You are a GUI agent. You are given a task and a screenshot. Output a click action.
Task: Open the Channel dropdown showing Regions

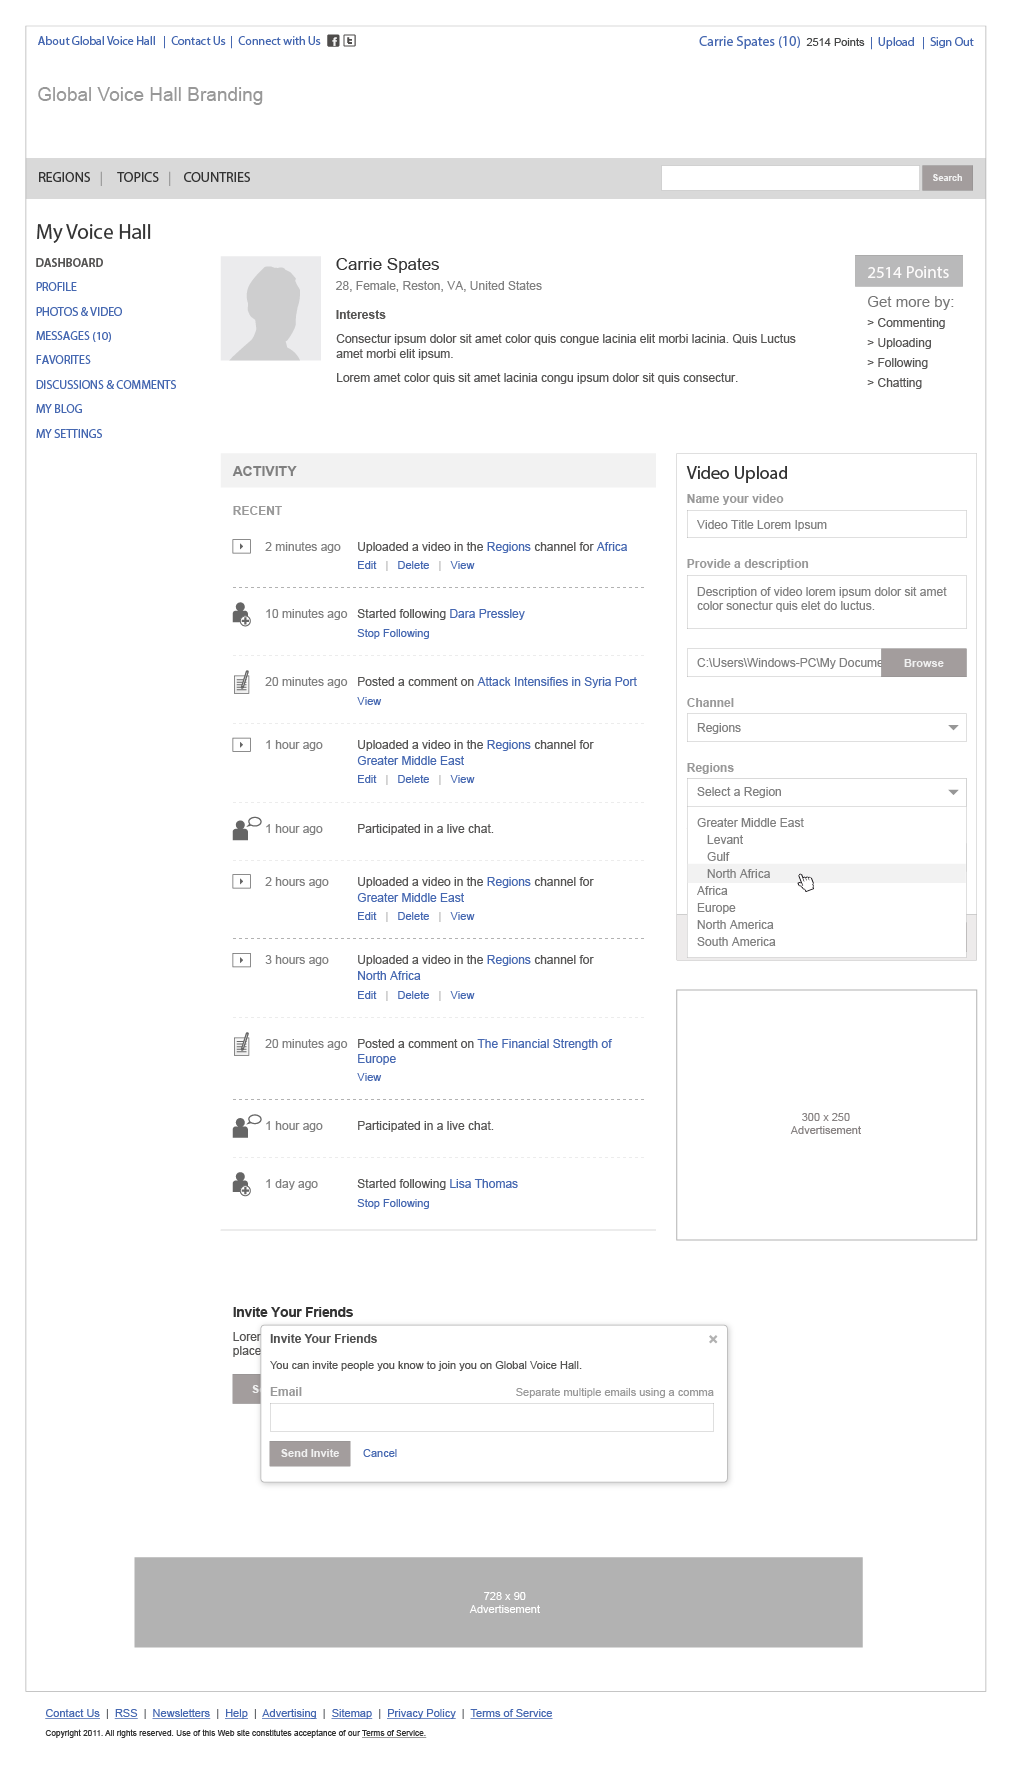[826, 728]
